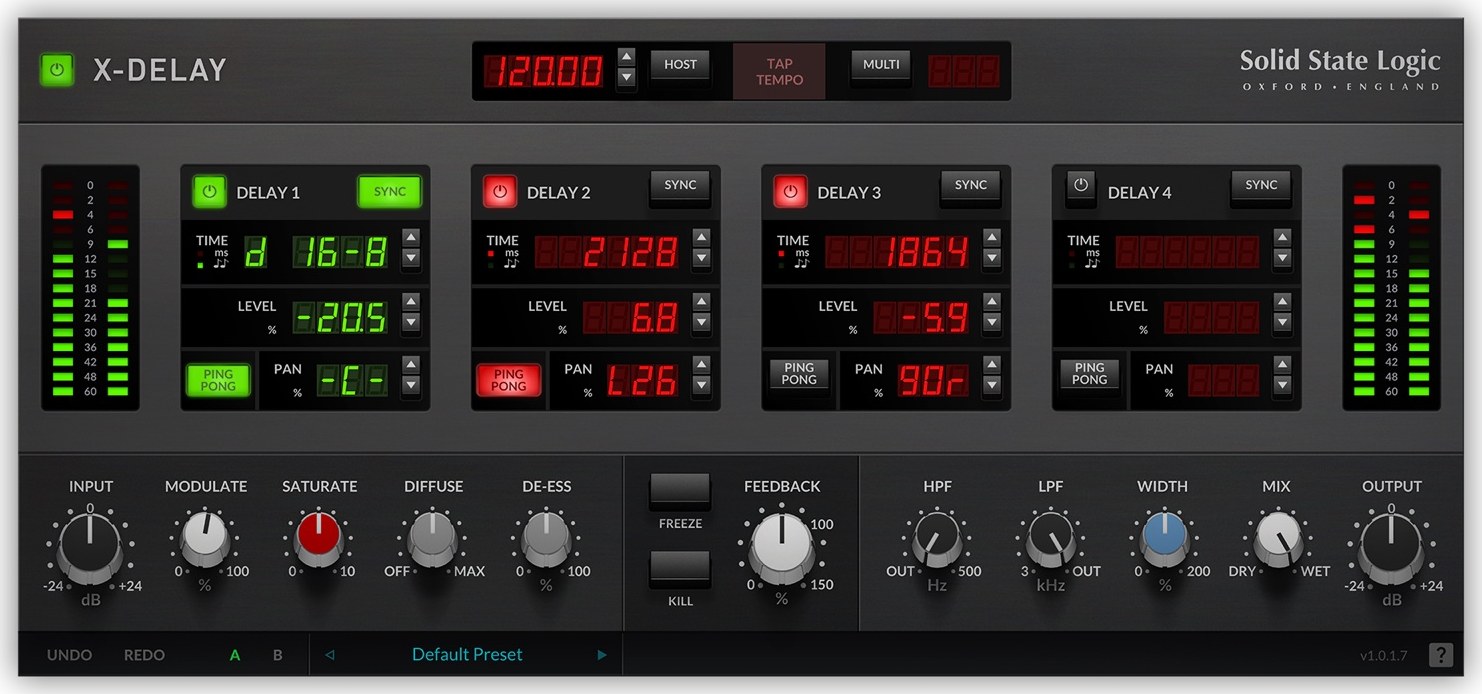Toggle the Delay 3 power button
Image resolution: width=1482 pixels, height=694 pixels.
click(x=790, y=191)
